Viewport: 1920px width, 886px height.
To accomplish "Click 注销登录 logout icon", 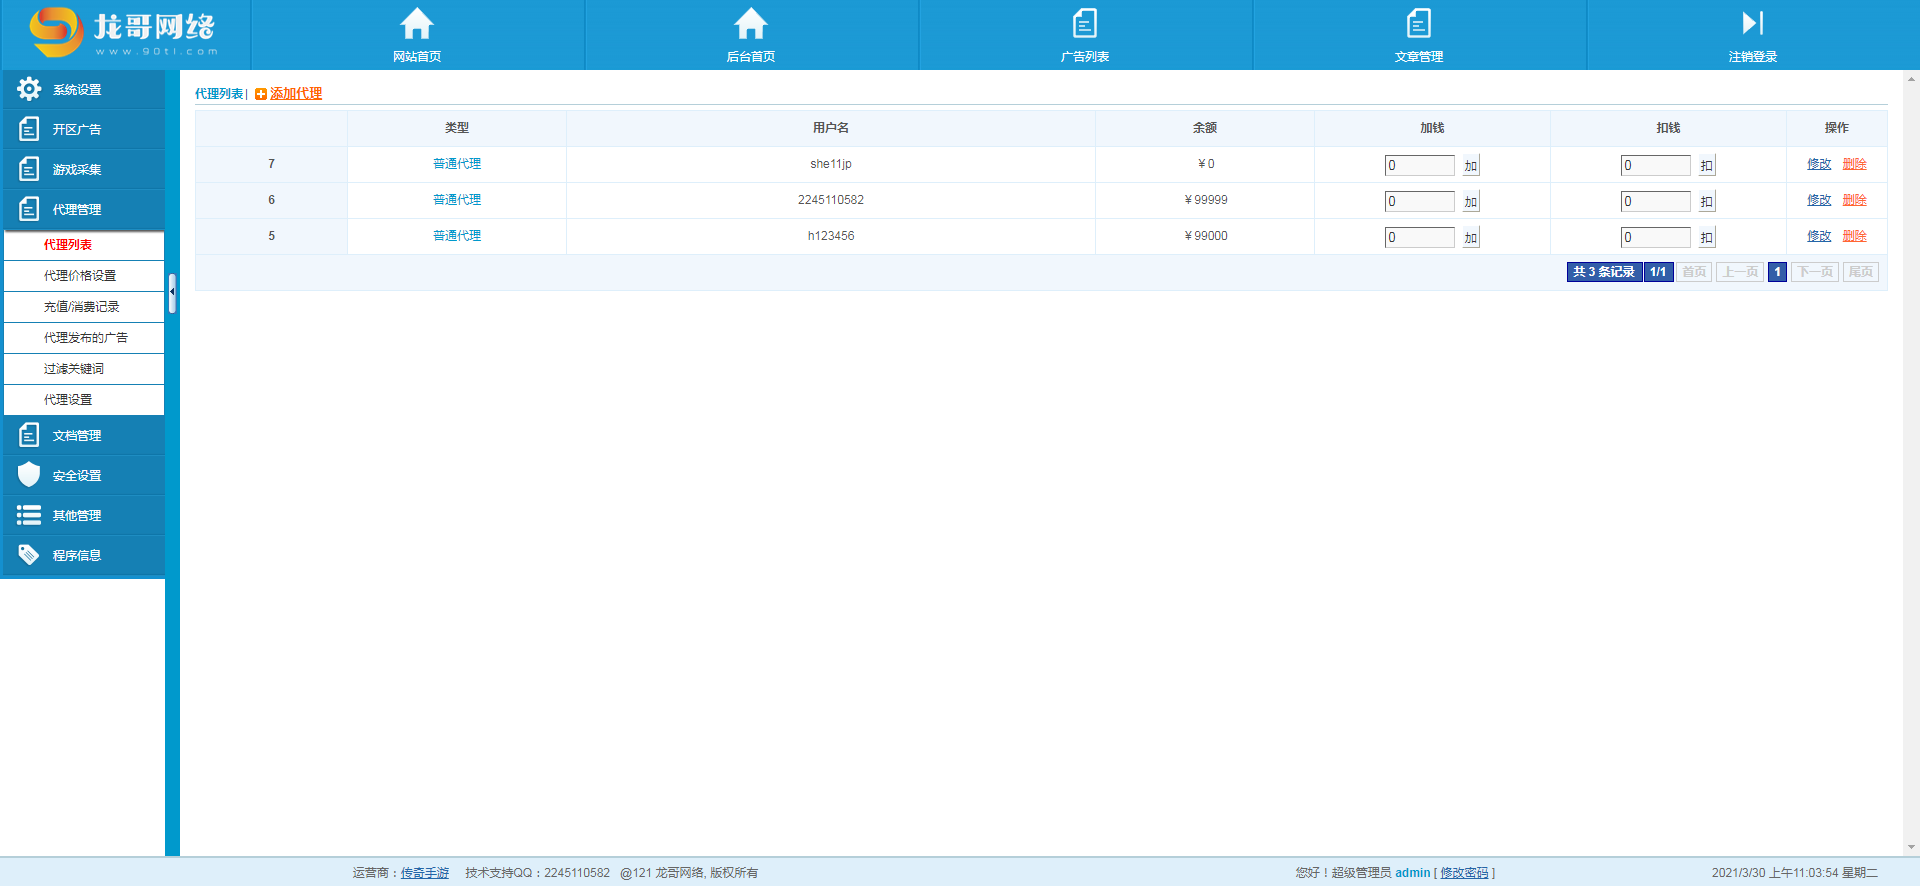I will pos(1753,23).
